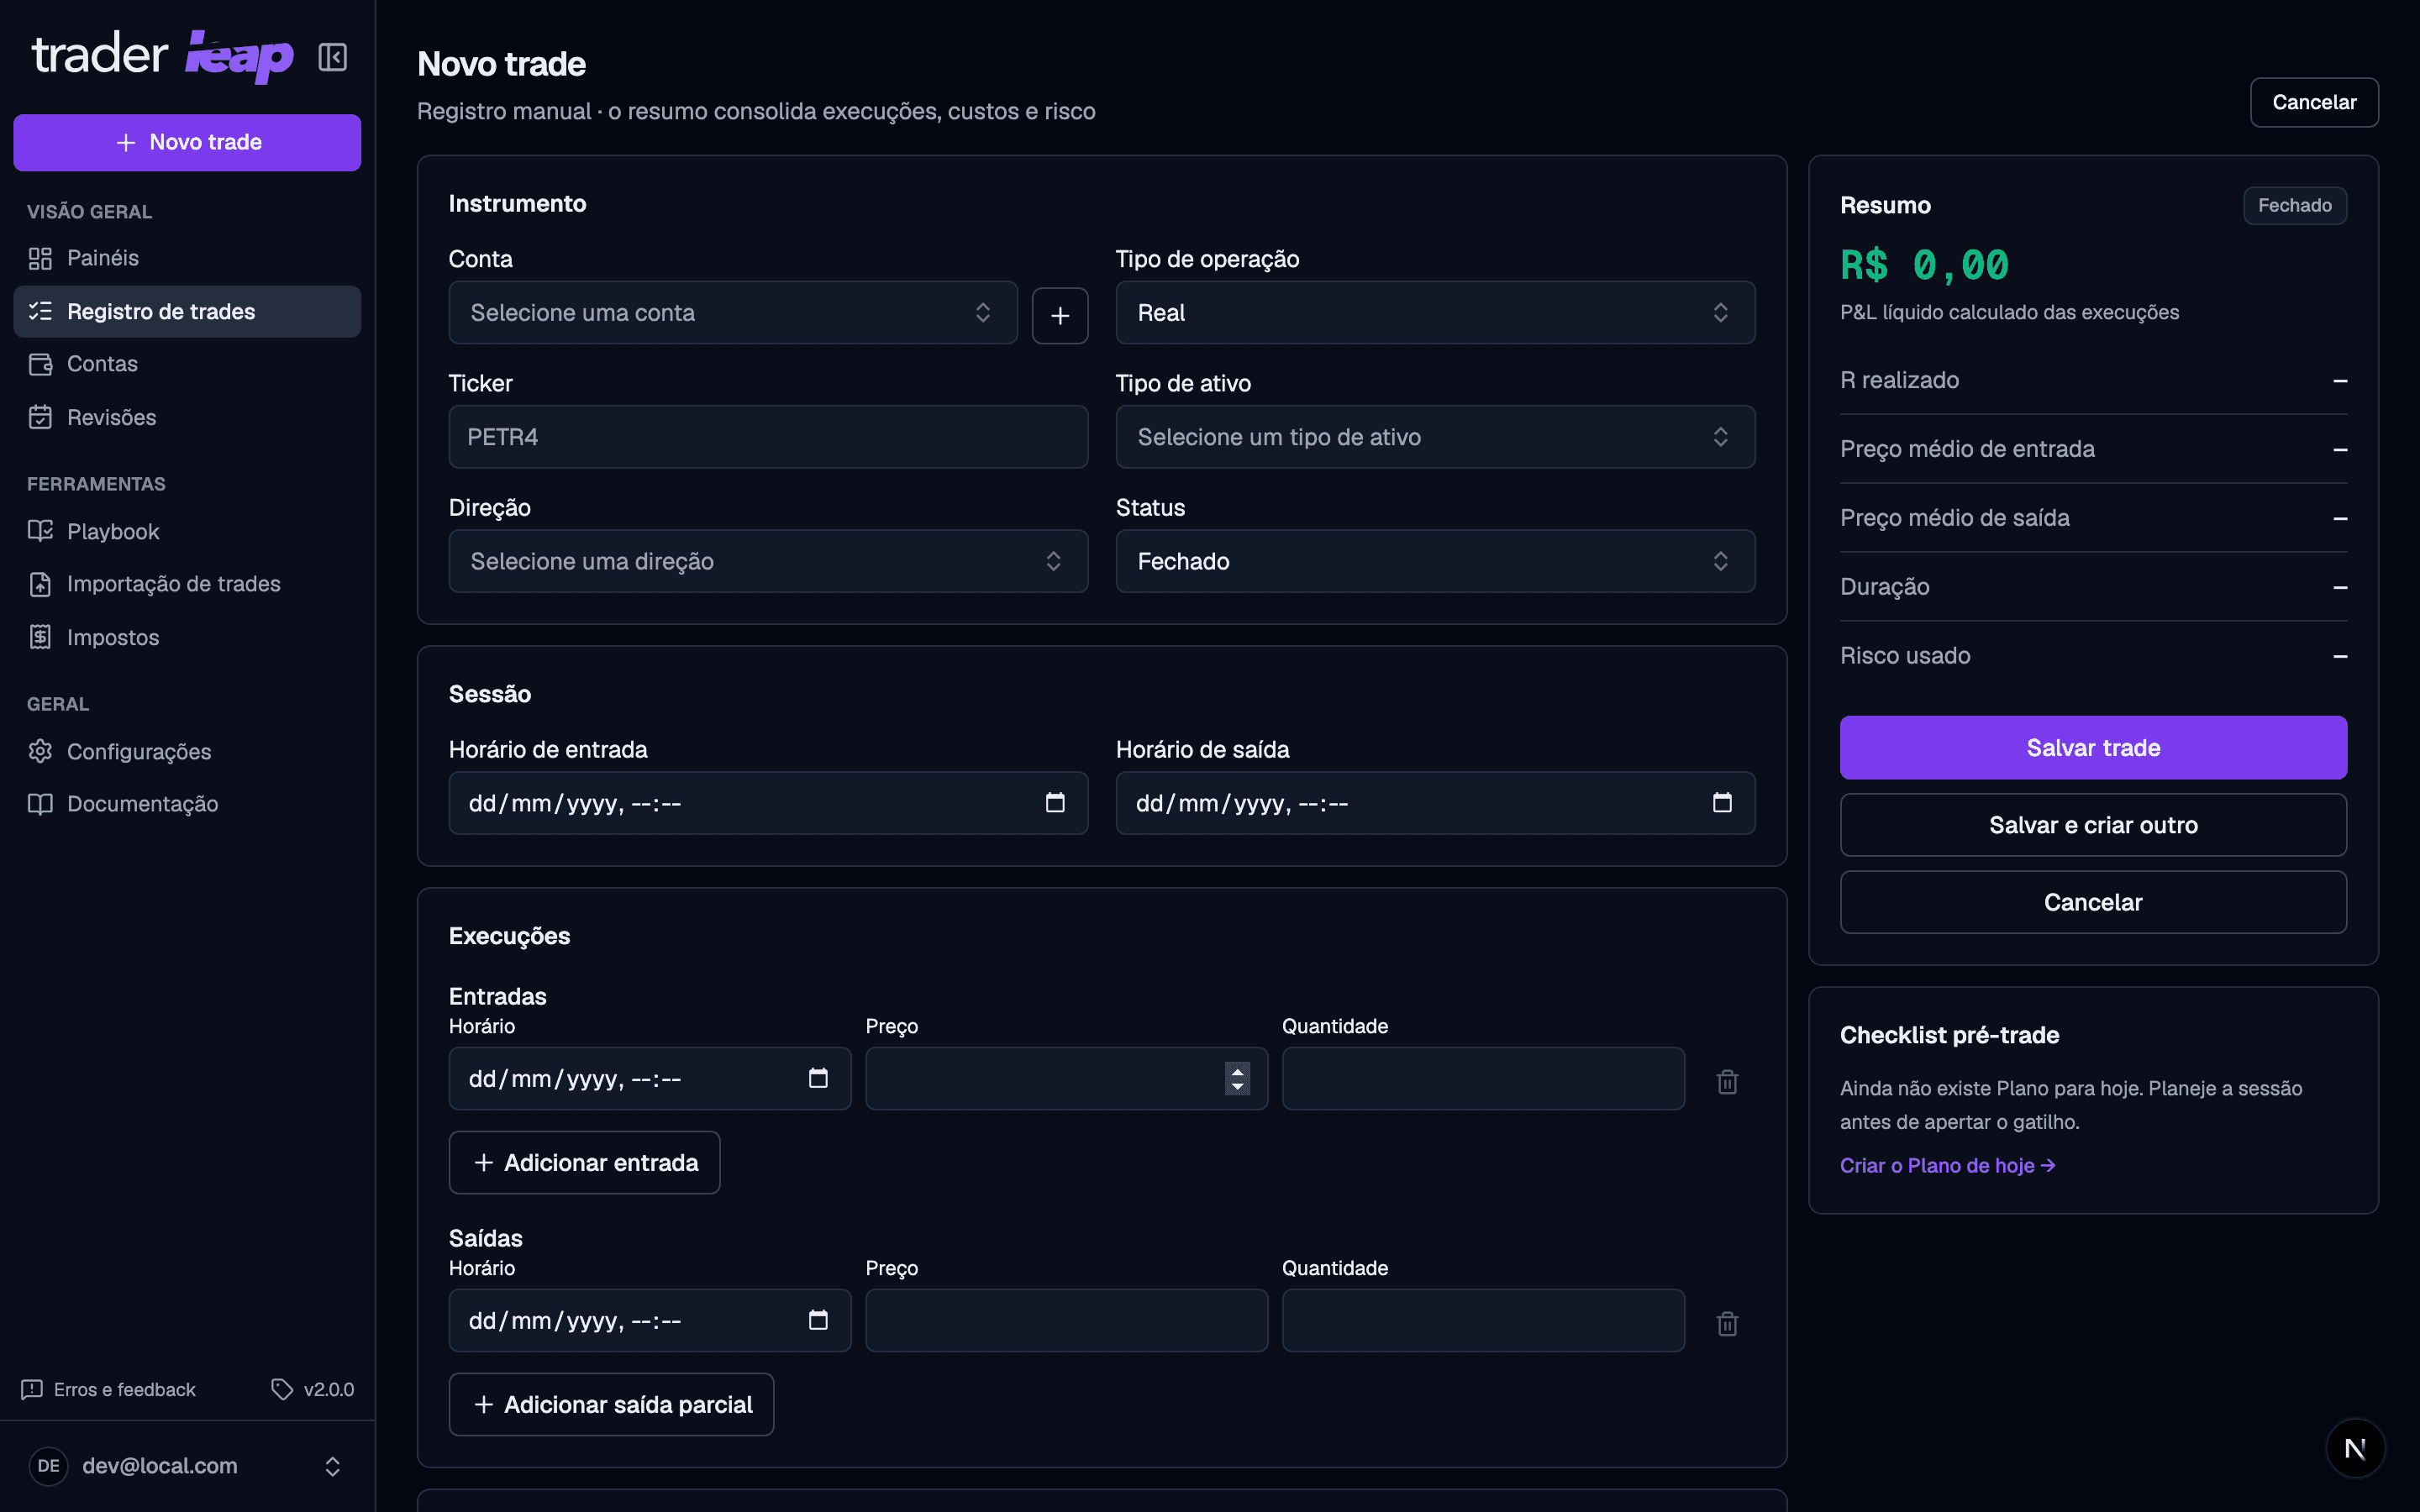Delete the Entradas row with trash icon
Viewport: 2420px width, 1512px height.
[1727, 1081]
